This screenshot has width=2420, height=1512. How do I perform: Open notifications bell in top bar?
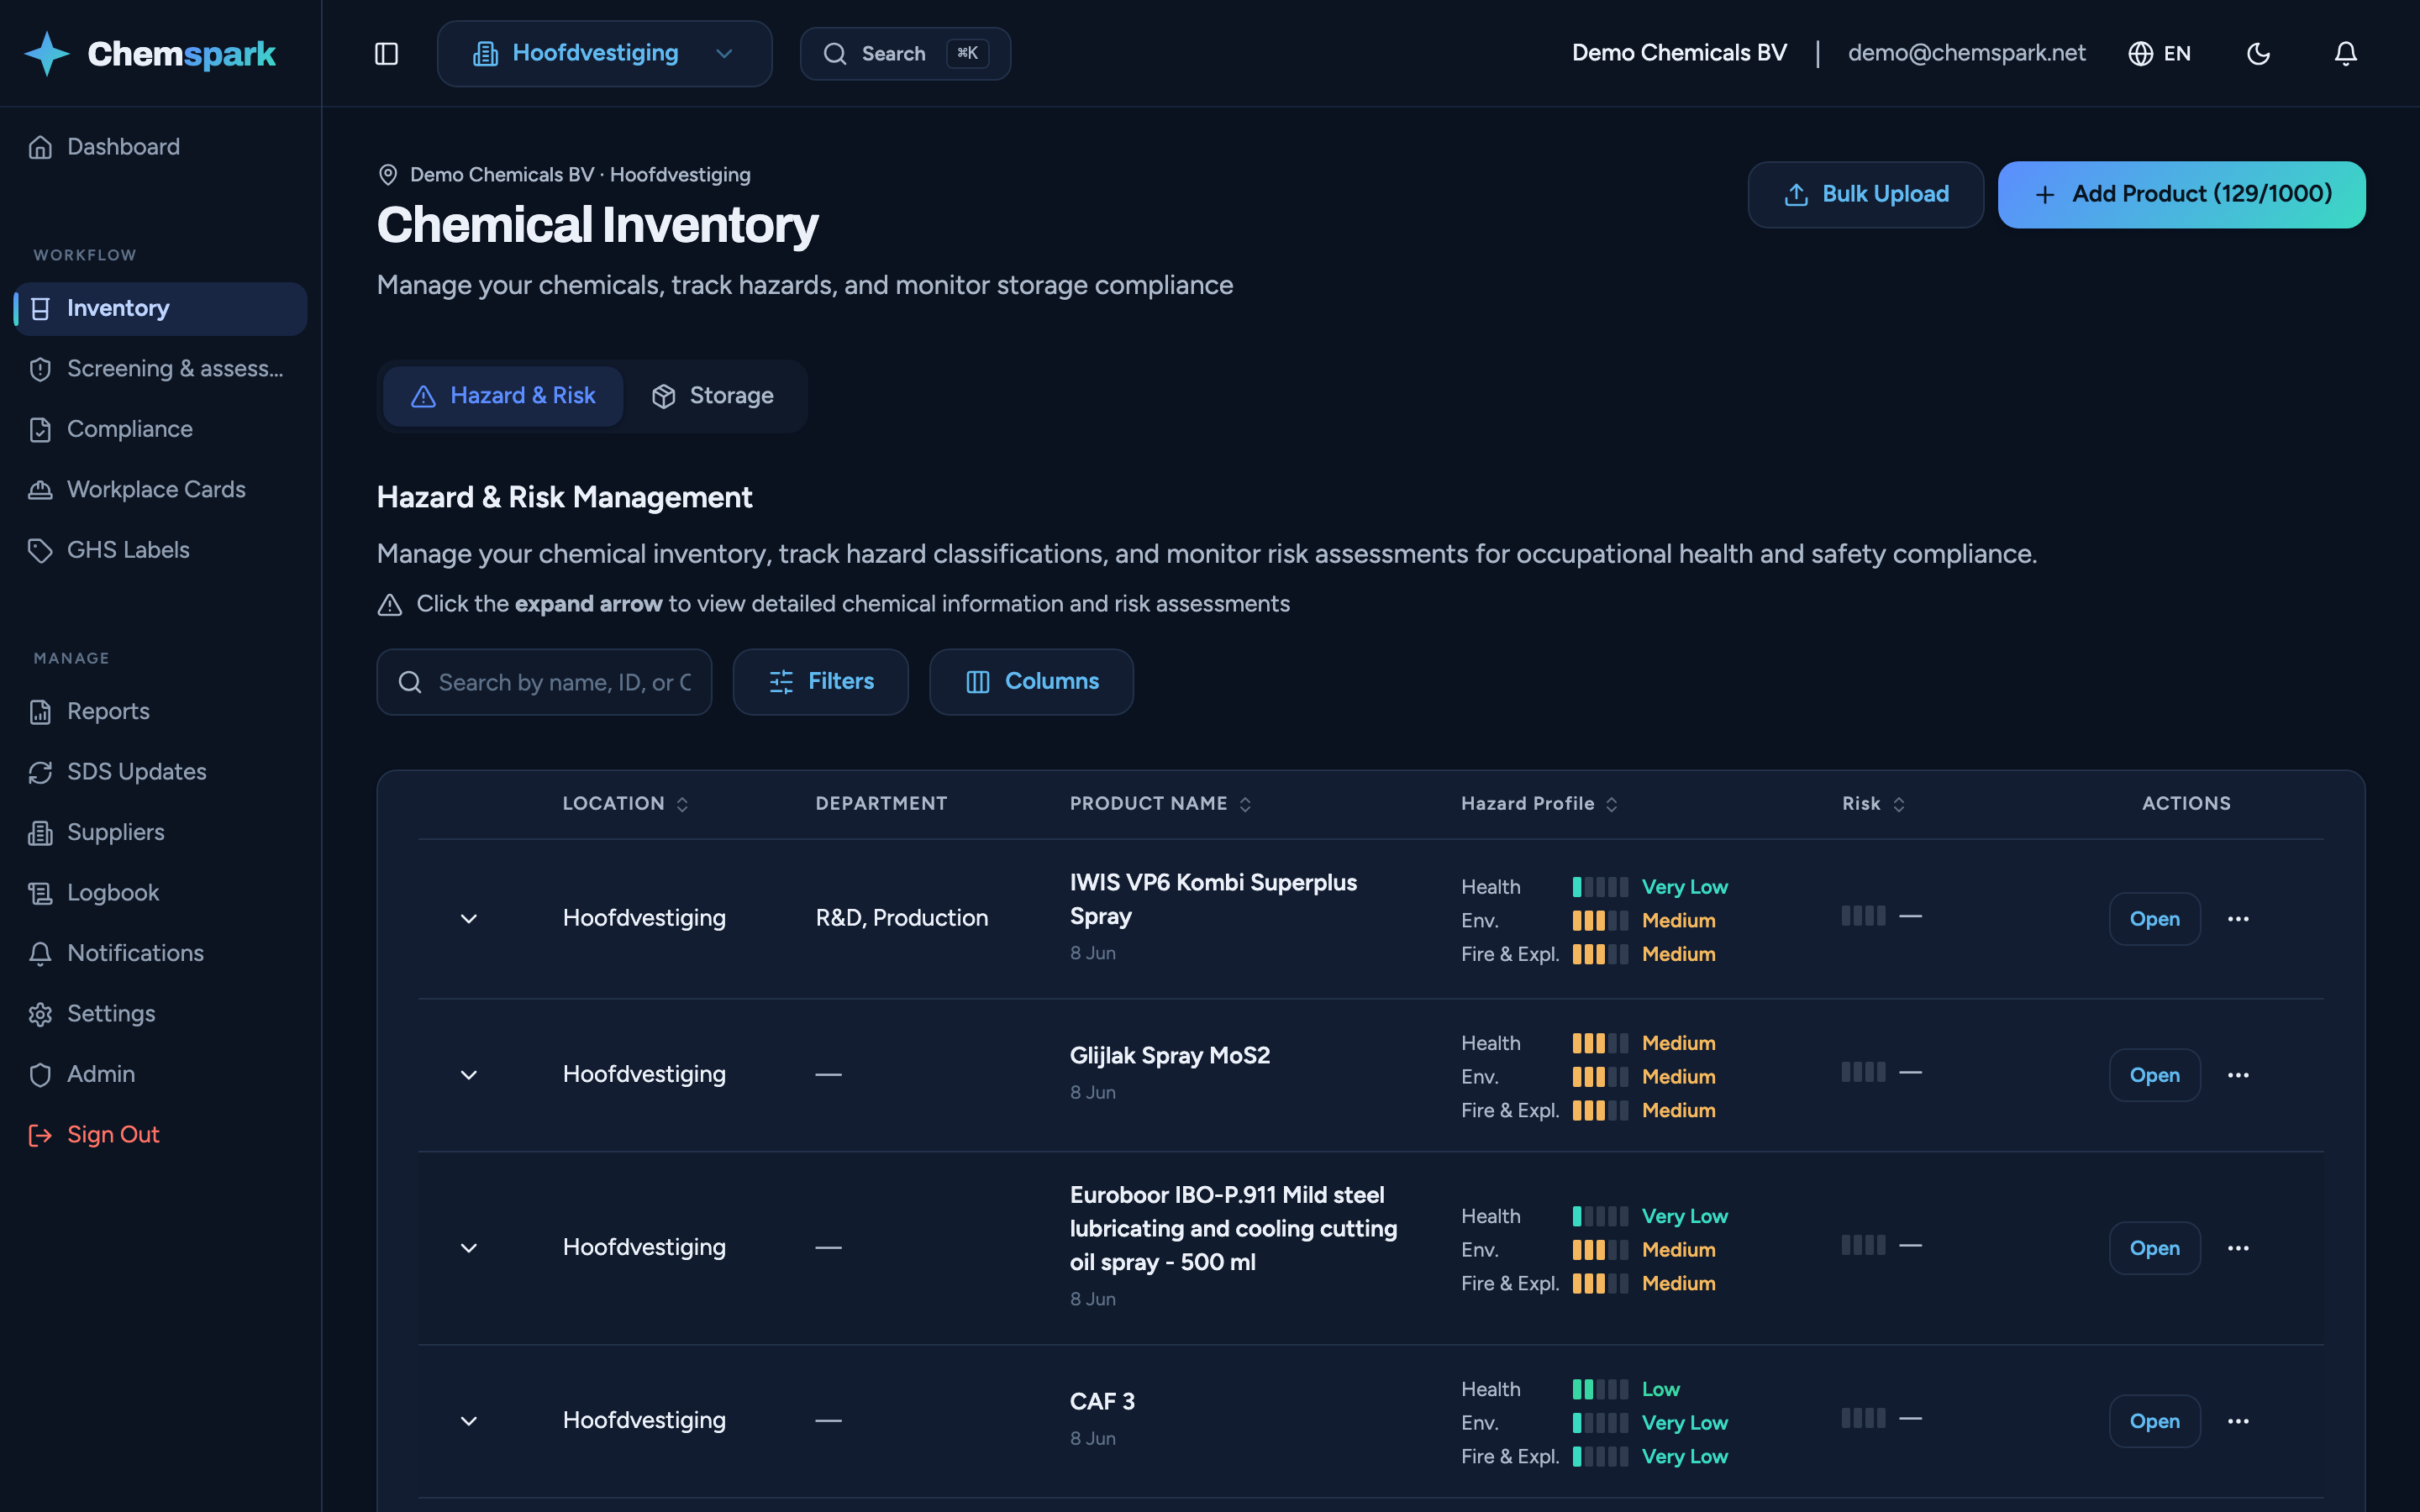(x=2345, y=53)
